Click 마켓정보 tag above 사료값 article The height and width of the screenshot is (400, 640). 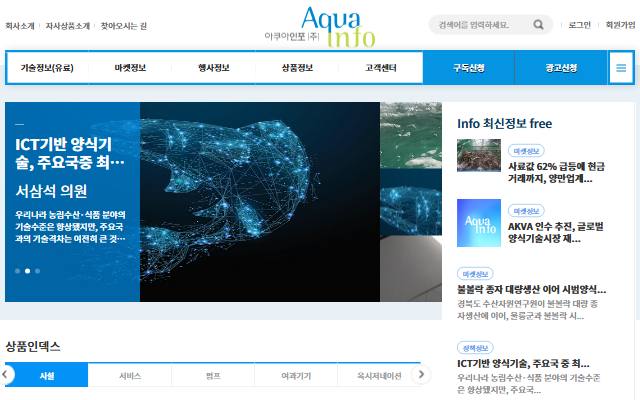[526, 151]
